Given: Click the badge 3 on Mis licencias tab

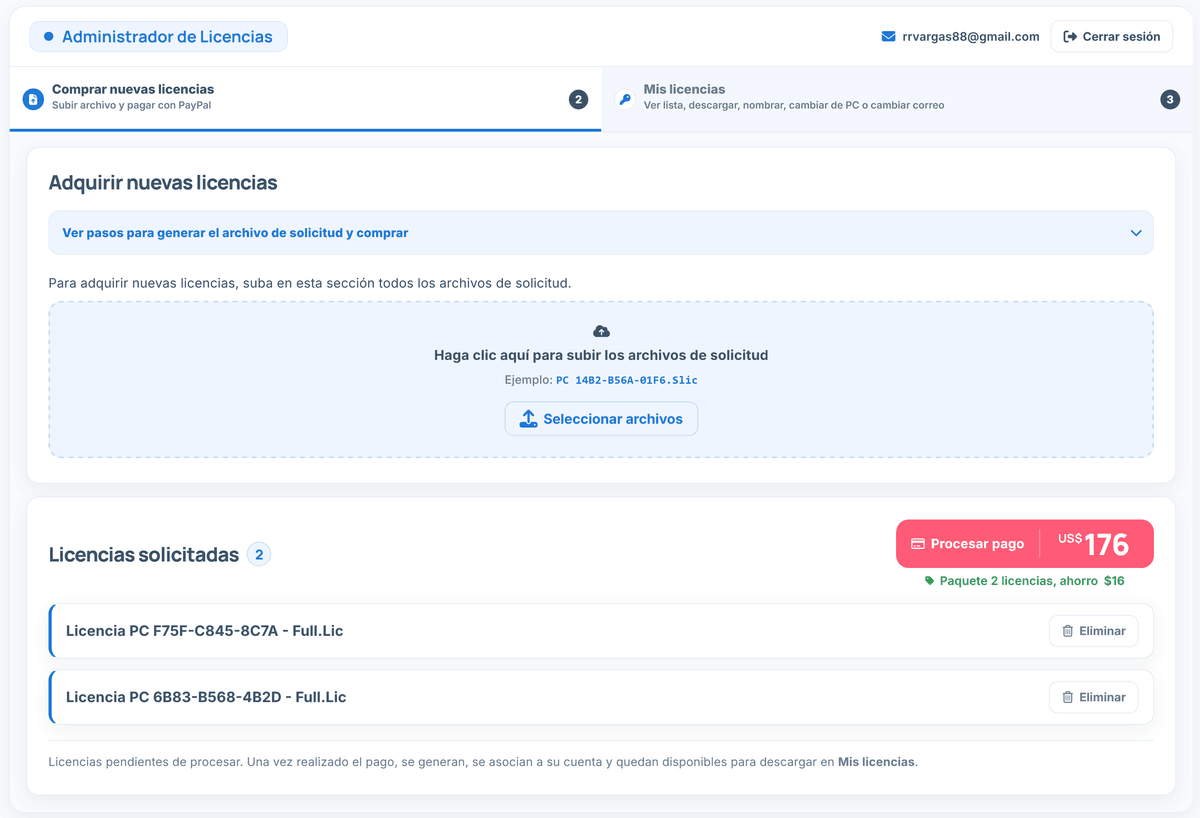Looking at the screenshot, I should point(1170,99).
